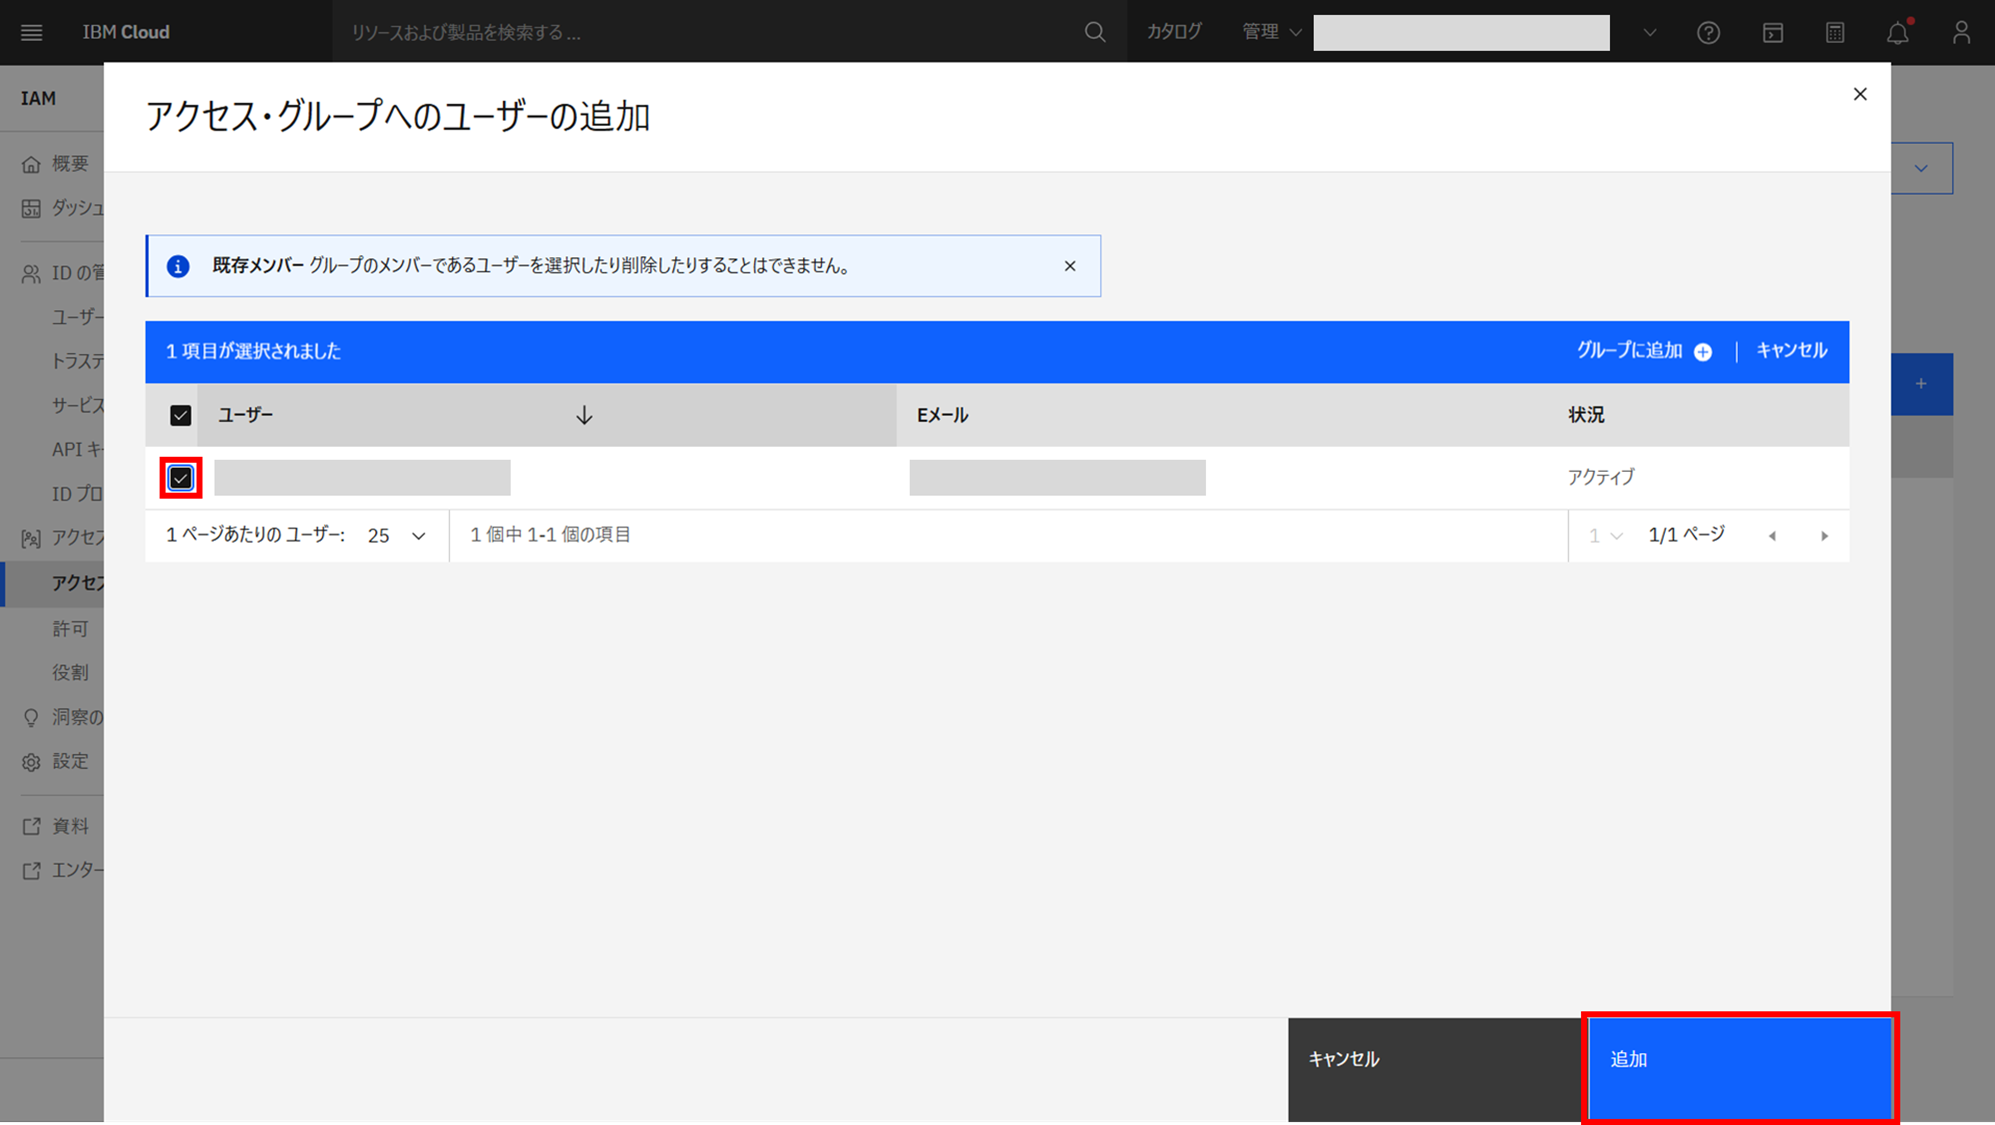
Task: Open the page number selector dropdown
Action: click(x=1605, y=536)
